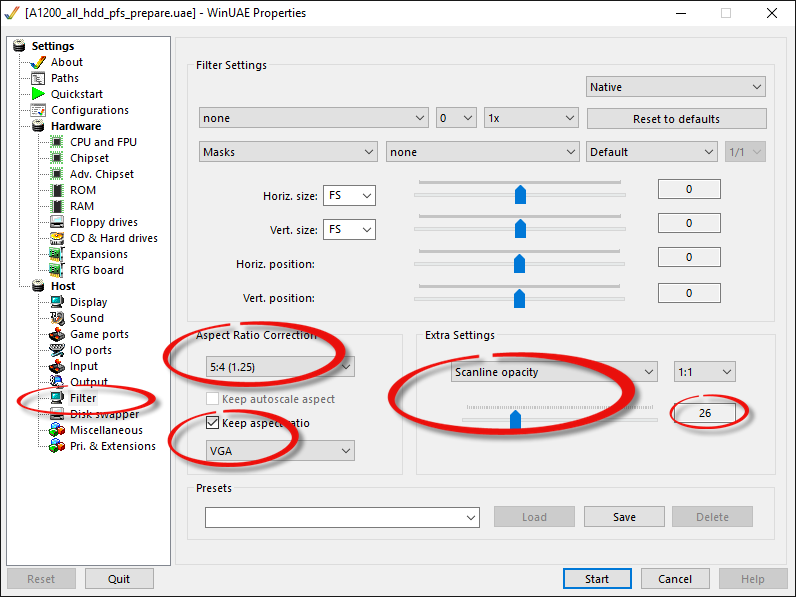Click the Game ports joystick icon
796x597 pixels.
point(57,334)
